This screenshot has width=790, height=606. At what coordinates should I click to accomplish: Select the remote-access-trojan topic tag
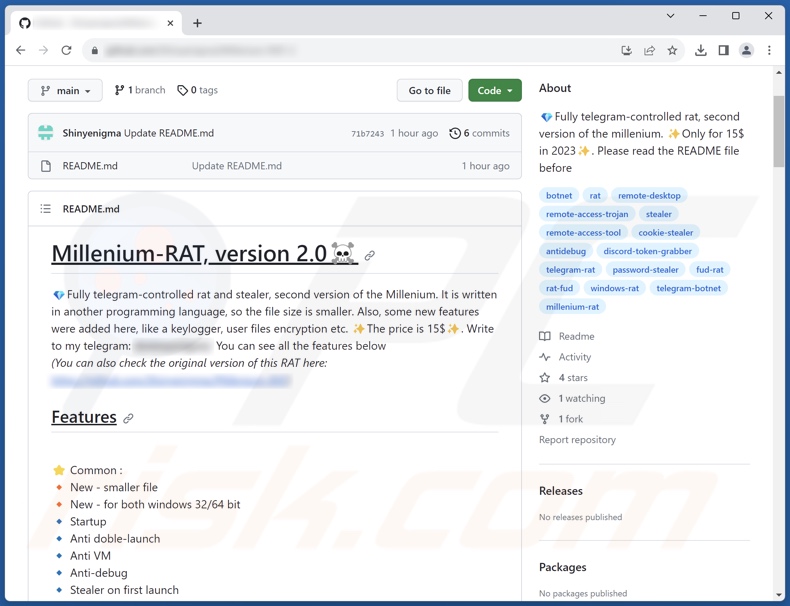coord(587,214)
